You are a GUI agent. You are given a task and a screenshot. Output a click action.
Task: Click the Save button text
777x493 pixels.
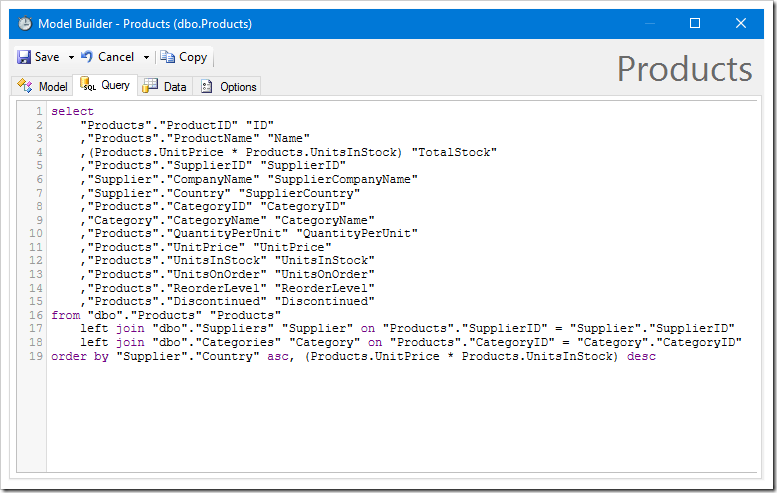click(47, 57)
